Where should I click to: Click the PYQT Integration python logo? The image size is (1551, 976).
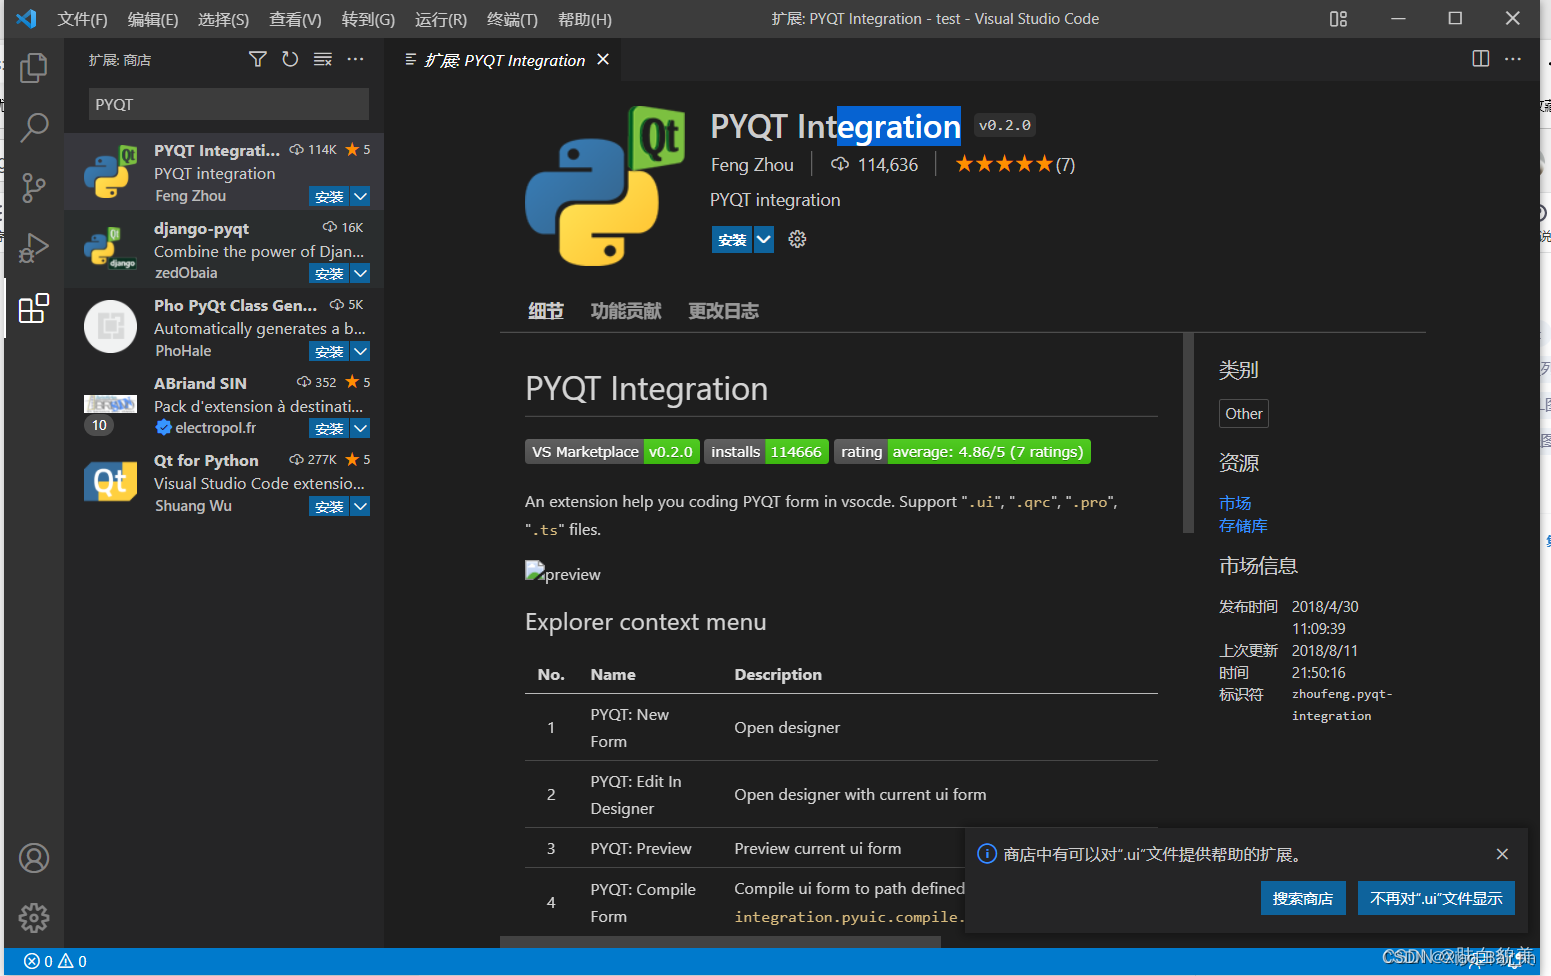tap(605, 186)
